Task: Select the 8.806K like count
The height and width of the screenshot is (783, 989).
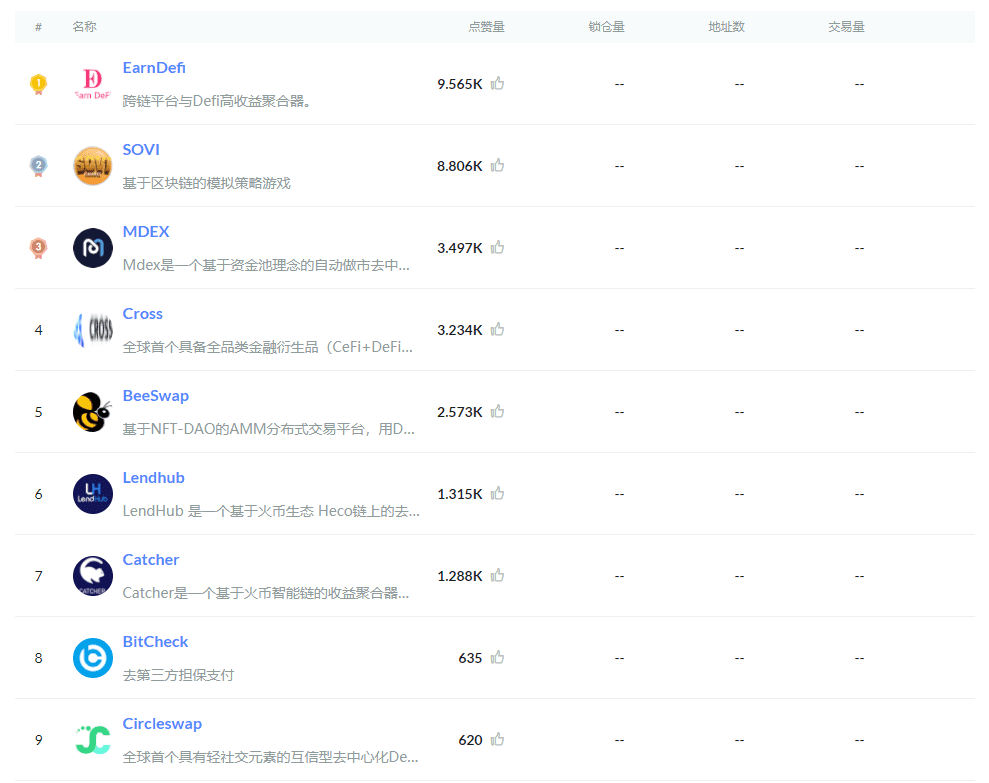Action: tap(460, 166)
